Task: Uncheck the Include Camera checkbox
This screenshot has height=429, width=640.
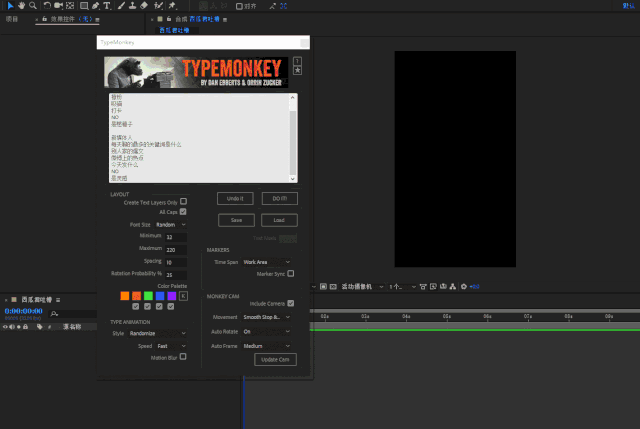Action: [291, 303]
